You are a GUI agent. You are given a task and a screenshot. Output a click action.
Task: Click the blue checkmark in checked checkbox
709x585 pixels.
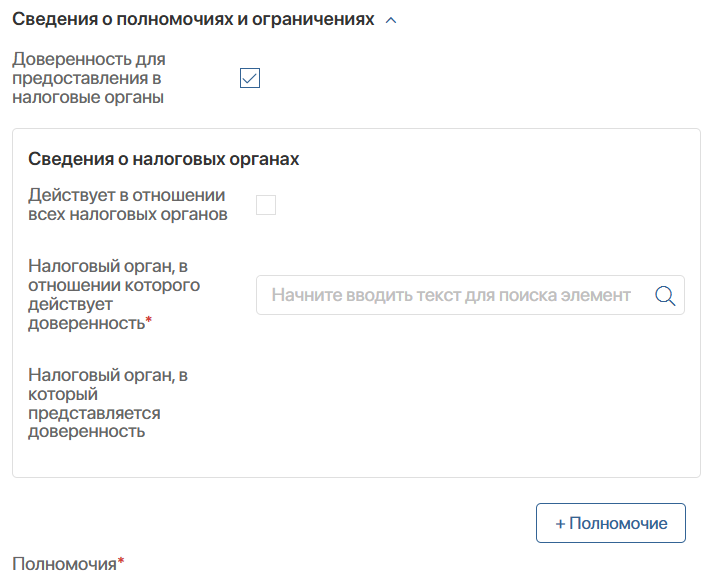(x=250, y=78)
